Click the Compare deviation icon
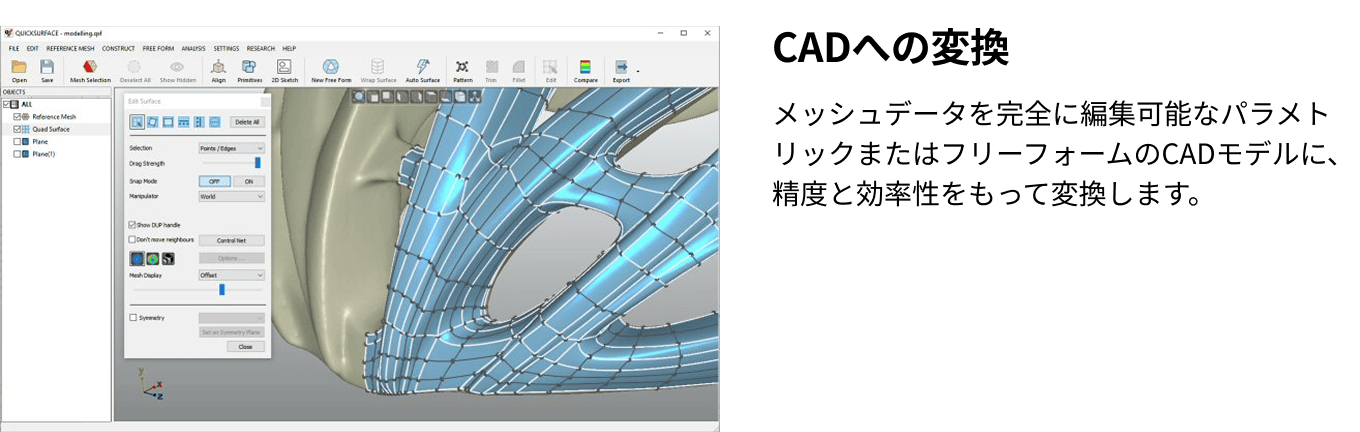The height and width of the screenshot is (432, 1360). tap(585, 67)
